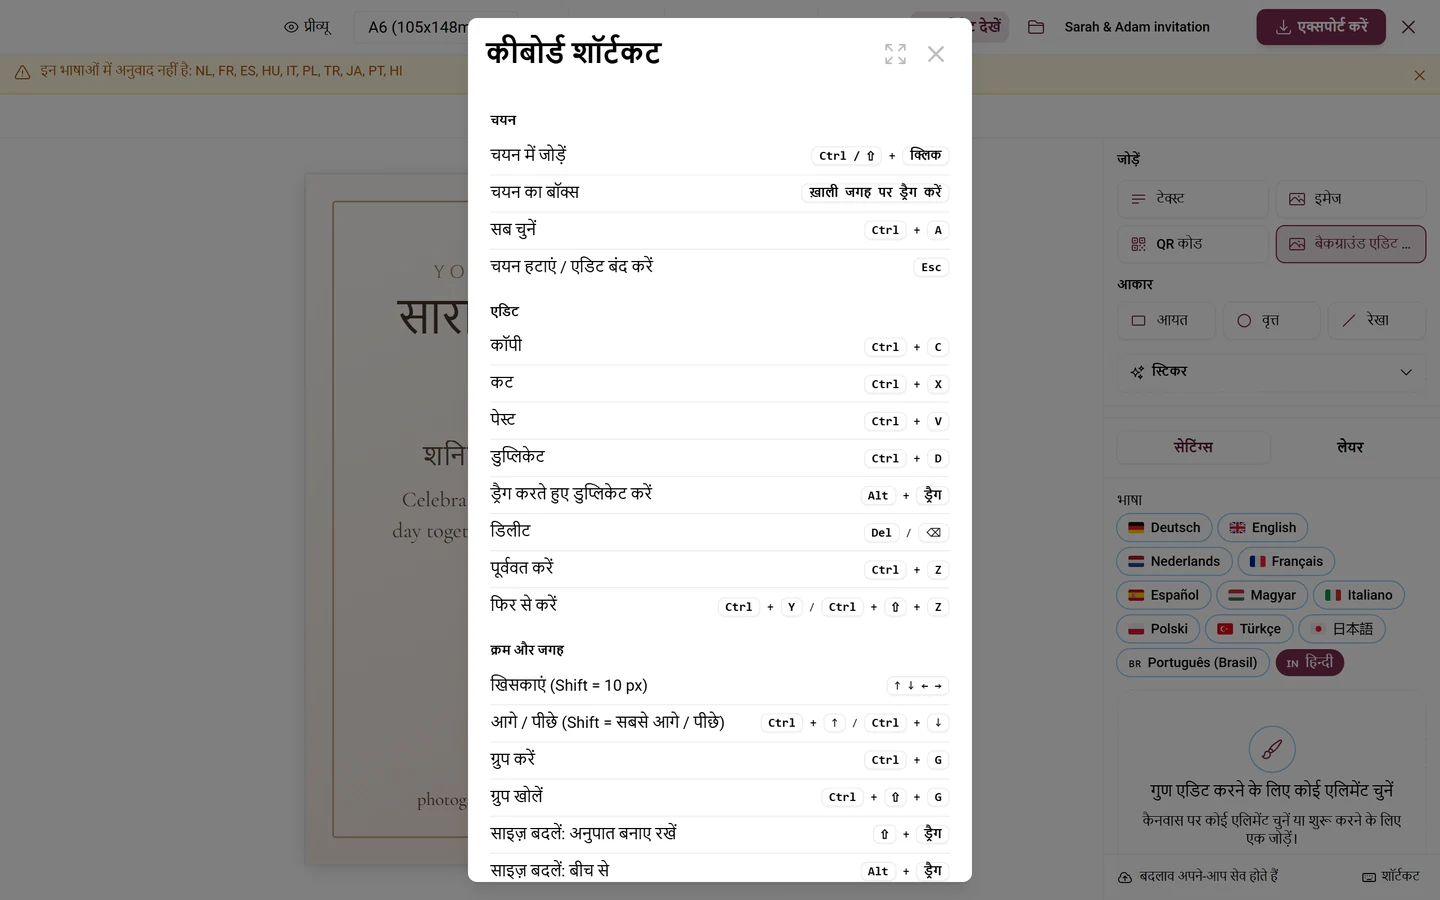The width and height of the screenshot is (1440, 900).
Task: Click the folder icon beside Sarah & Adam invitation
Action: [1036, 27]
